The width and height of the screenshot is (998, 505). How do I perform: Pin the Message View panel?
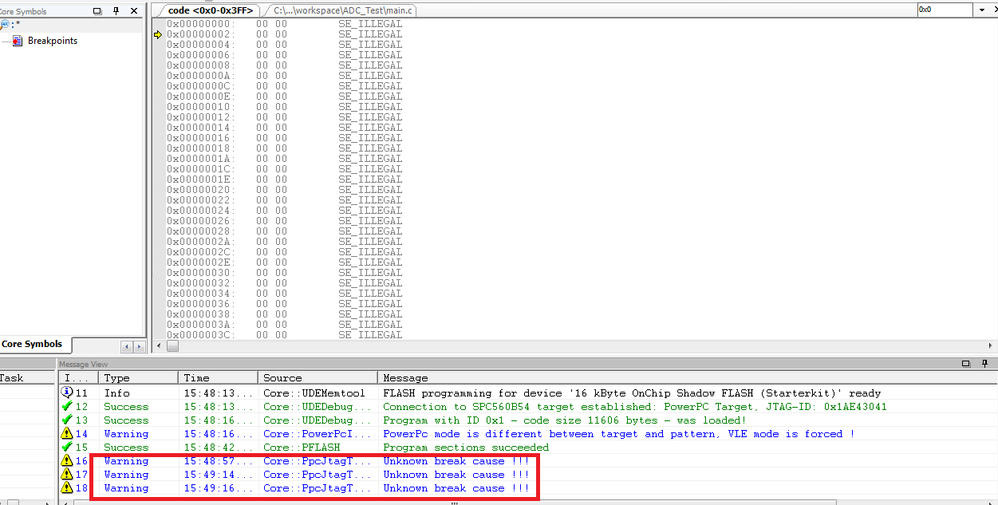985,364
